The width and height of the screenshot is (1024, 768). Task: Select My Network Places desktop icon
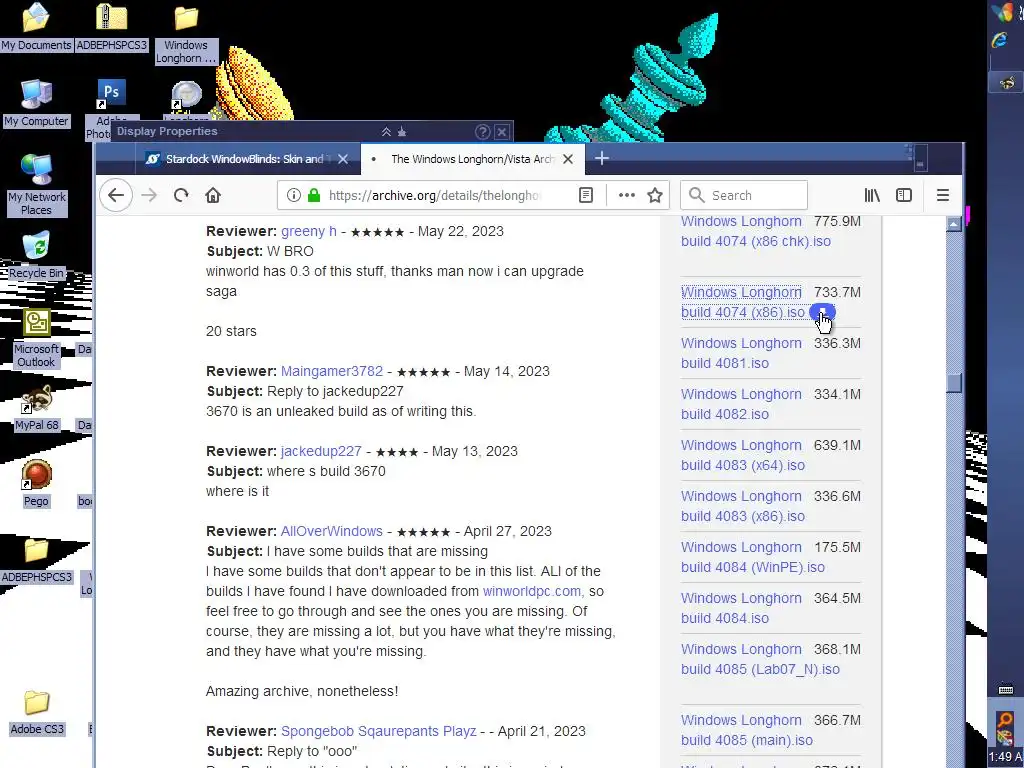[36, 185]
